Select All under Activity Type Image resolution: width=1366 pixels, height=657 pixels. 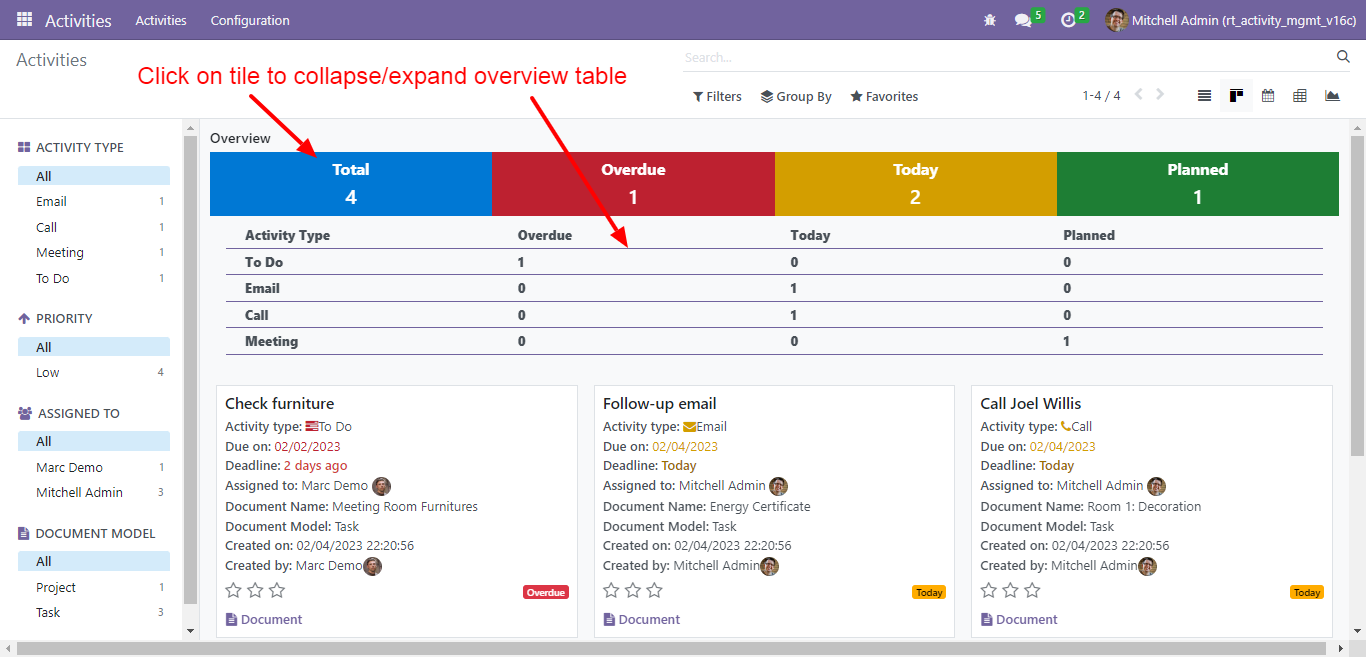coord(94,176)
